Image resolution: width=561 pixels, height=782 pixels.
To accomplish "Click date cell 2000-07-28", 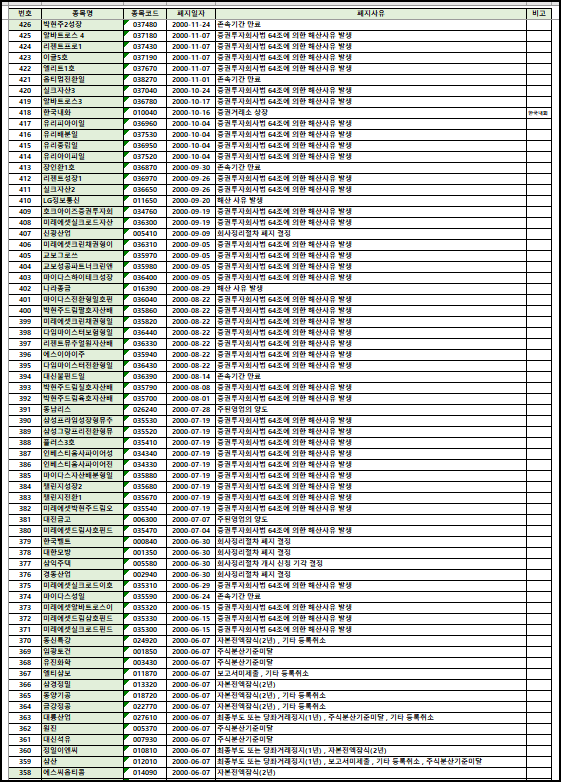I will coord(190,409).
